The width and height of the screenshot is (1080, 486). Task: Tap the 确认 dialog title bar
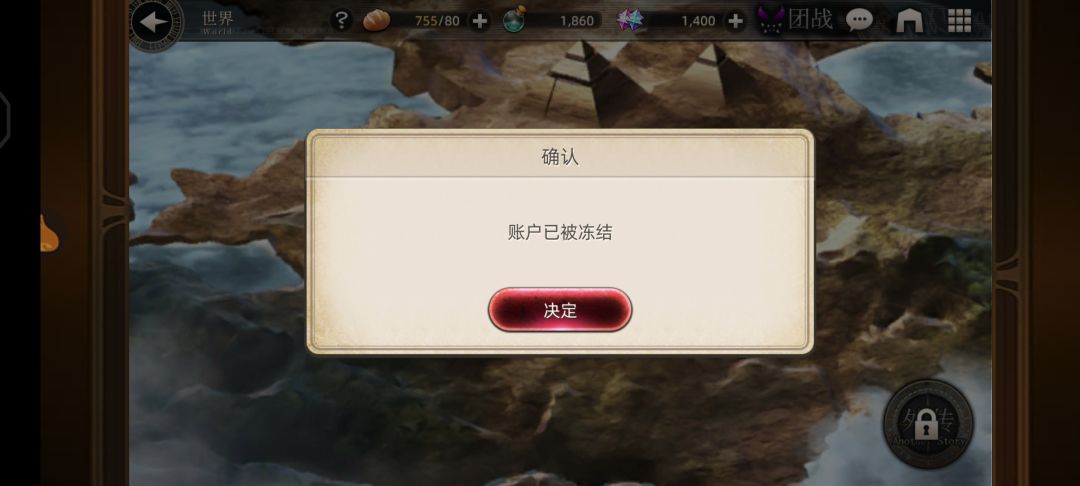560,156
